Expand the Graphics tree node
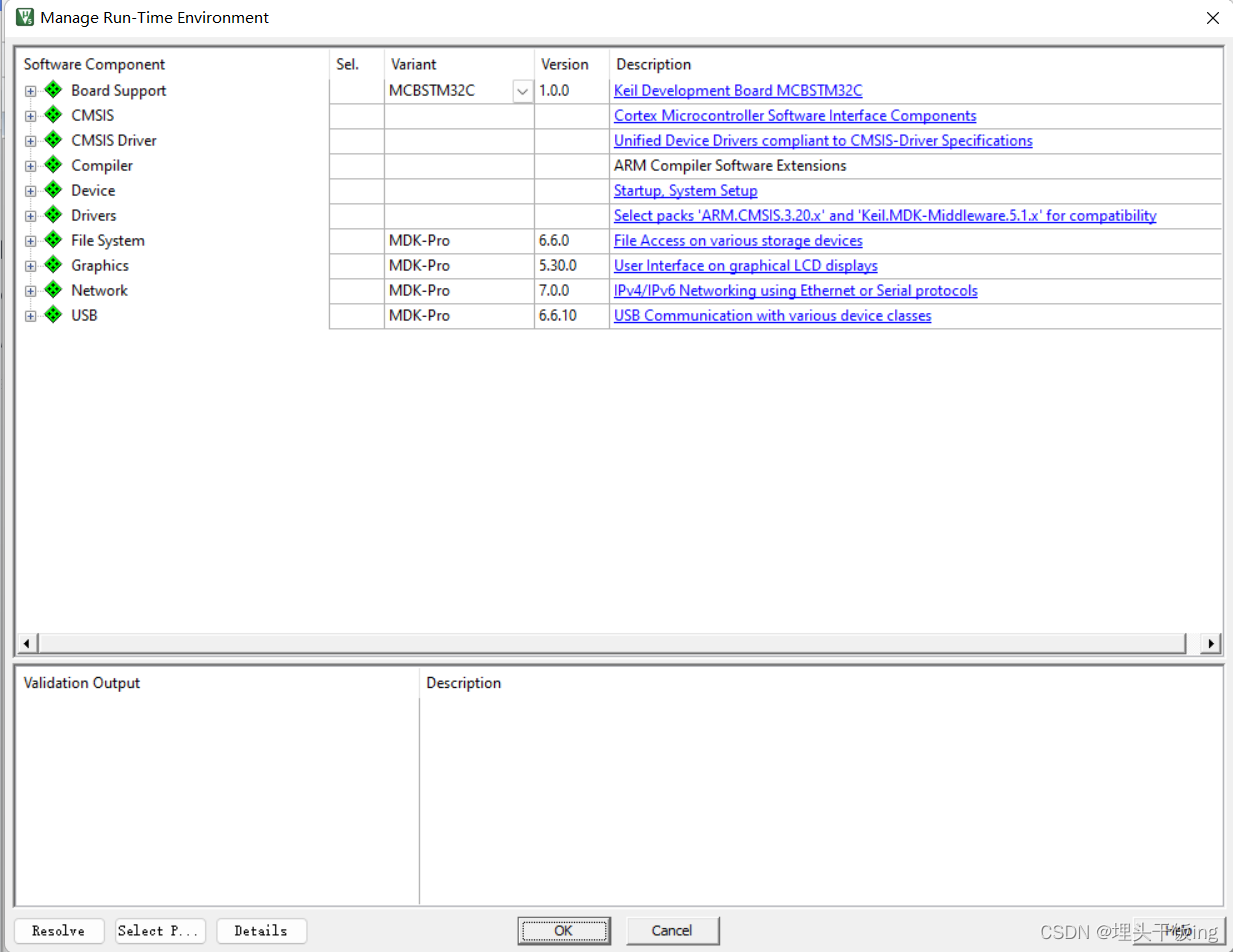 pyautogui.click(x=31, y=266)
